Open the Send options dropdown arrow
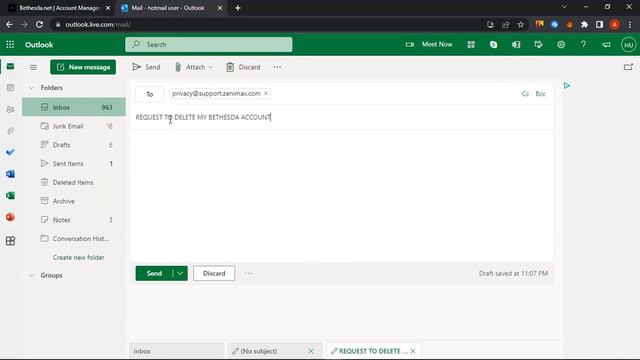 point(180,273)
